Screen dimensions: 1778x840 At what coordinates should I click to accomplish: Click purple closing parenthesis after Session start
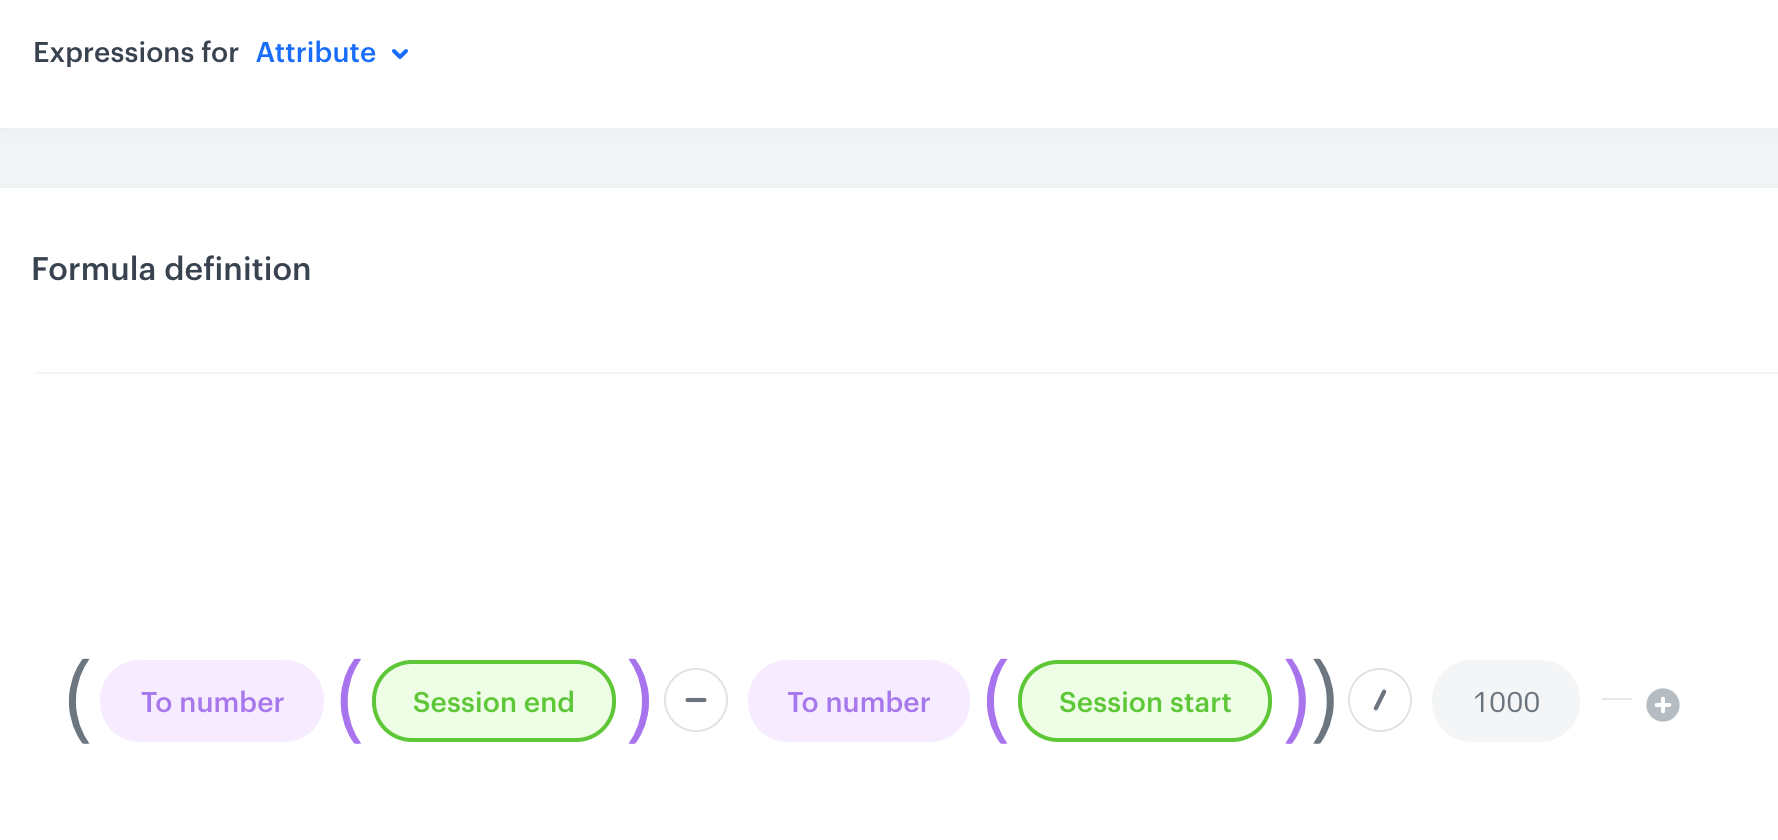(x=1296, y=700)
